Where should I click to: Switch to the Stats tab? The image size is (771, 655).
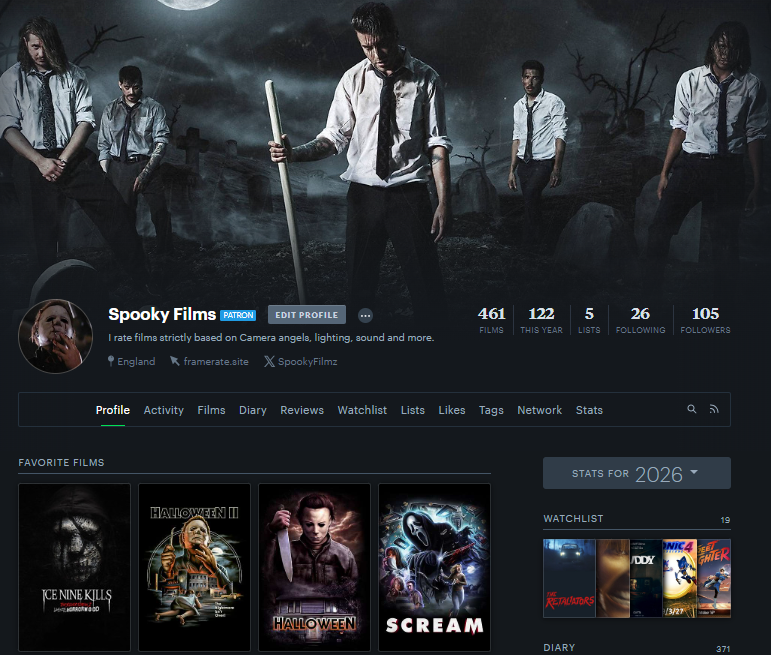[x=589, y=410]
